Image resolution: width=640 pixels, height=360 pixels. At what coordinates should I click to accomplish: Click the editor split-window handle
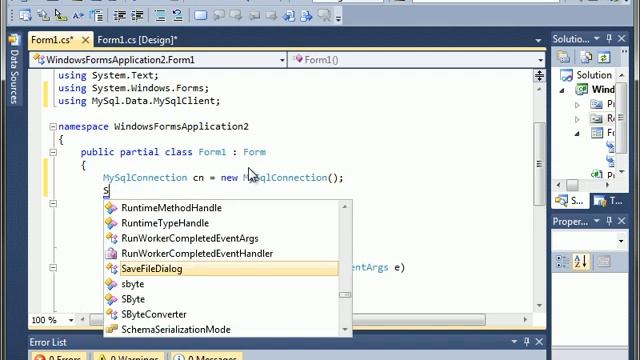[x=540, y=76]
